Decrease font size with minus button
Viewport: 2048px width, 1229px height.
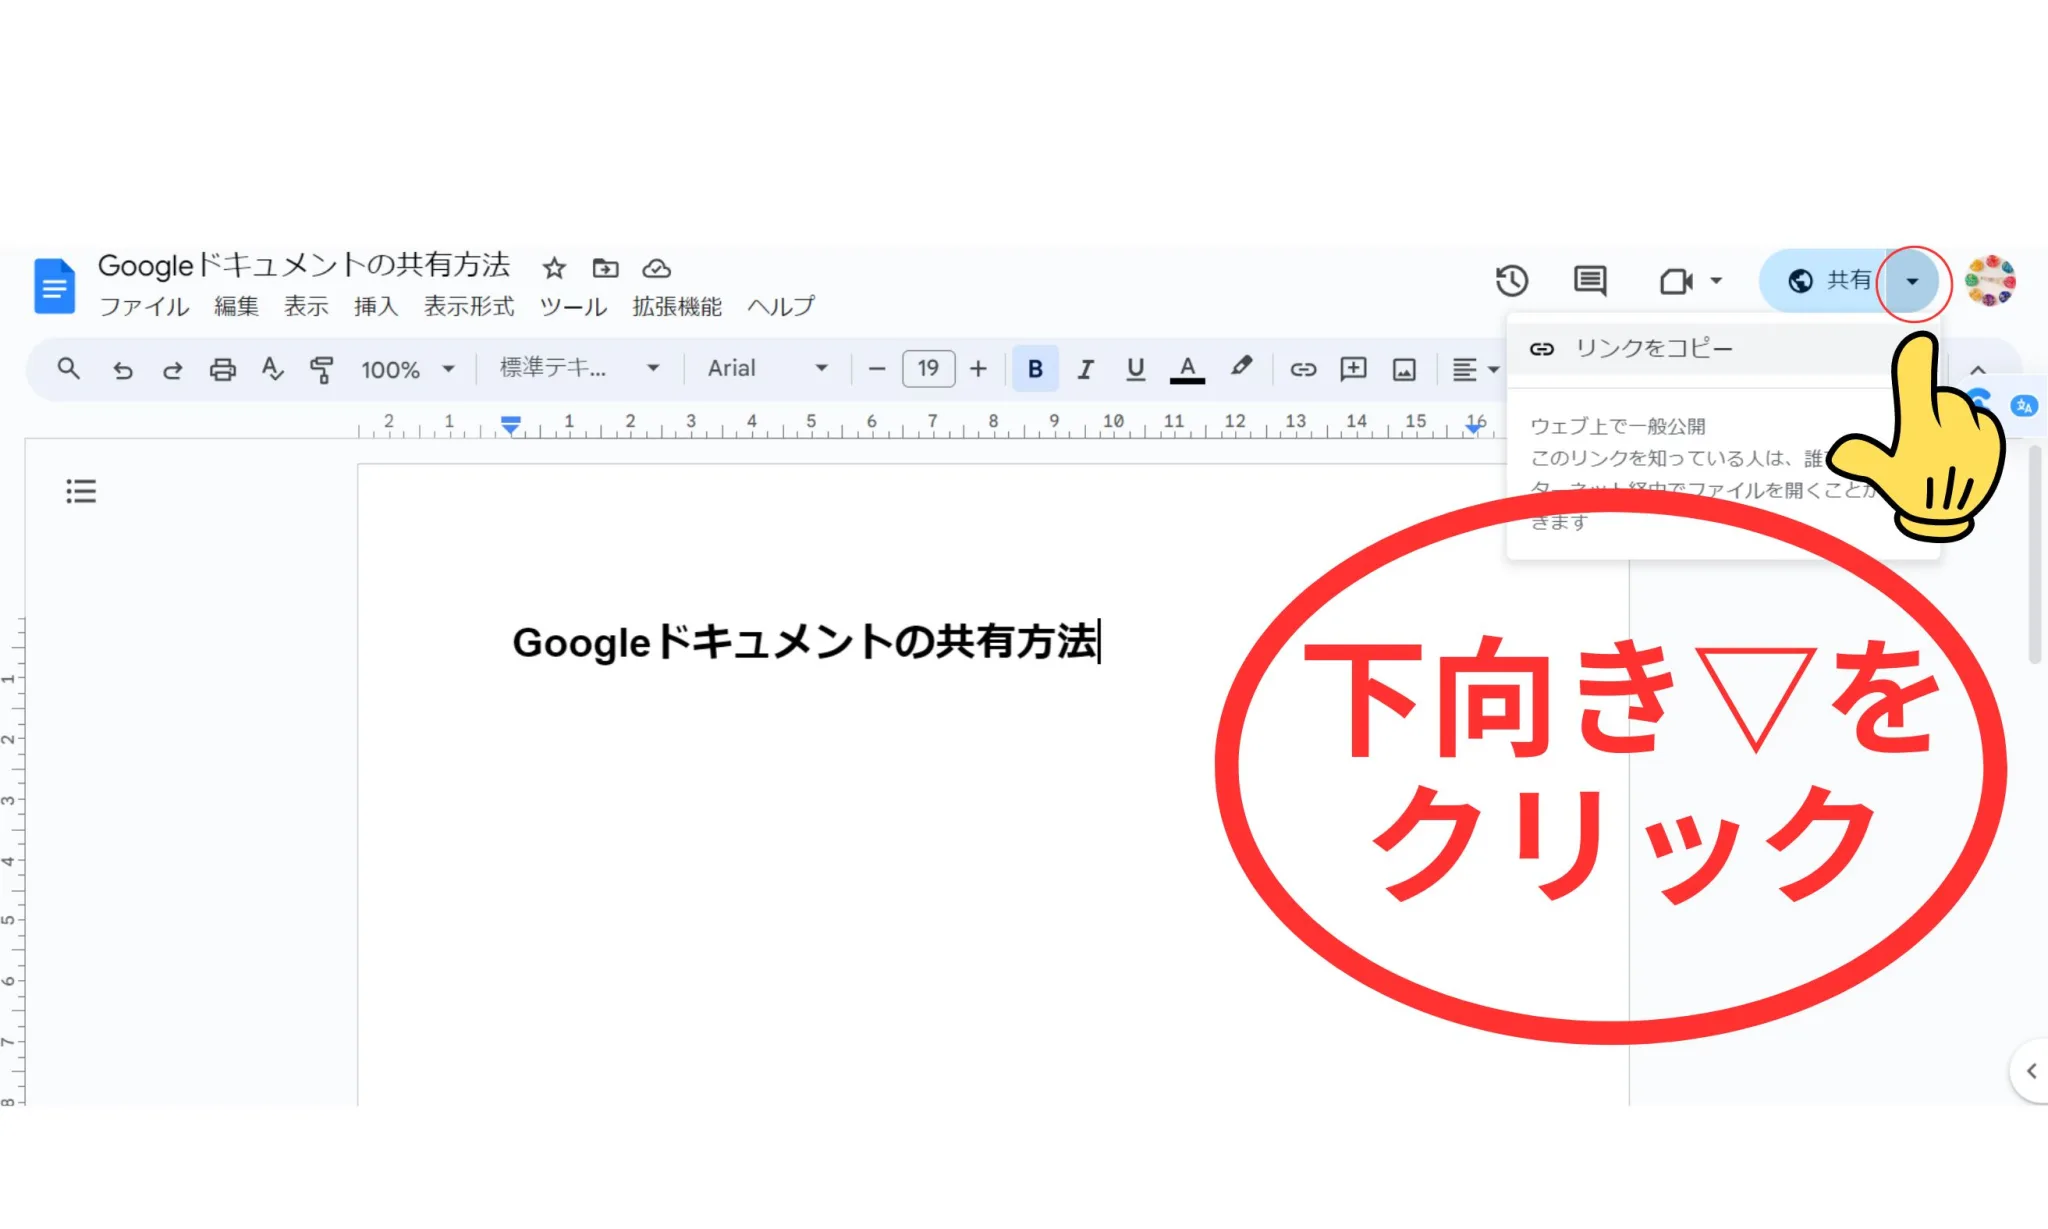[x=877, y=369]
